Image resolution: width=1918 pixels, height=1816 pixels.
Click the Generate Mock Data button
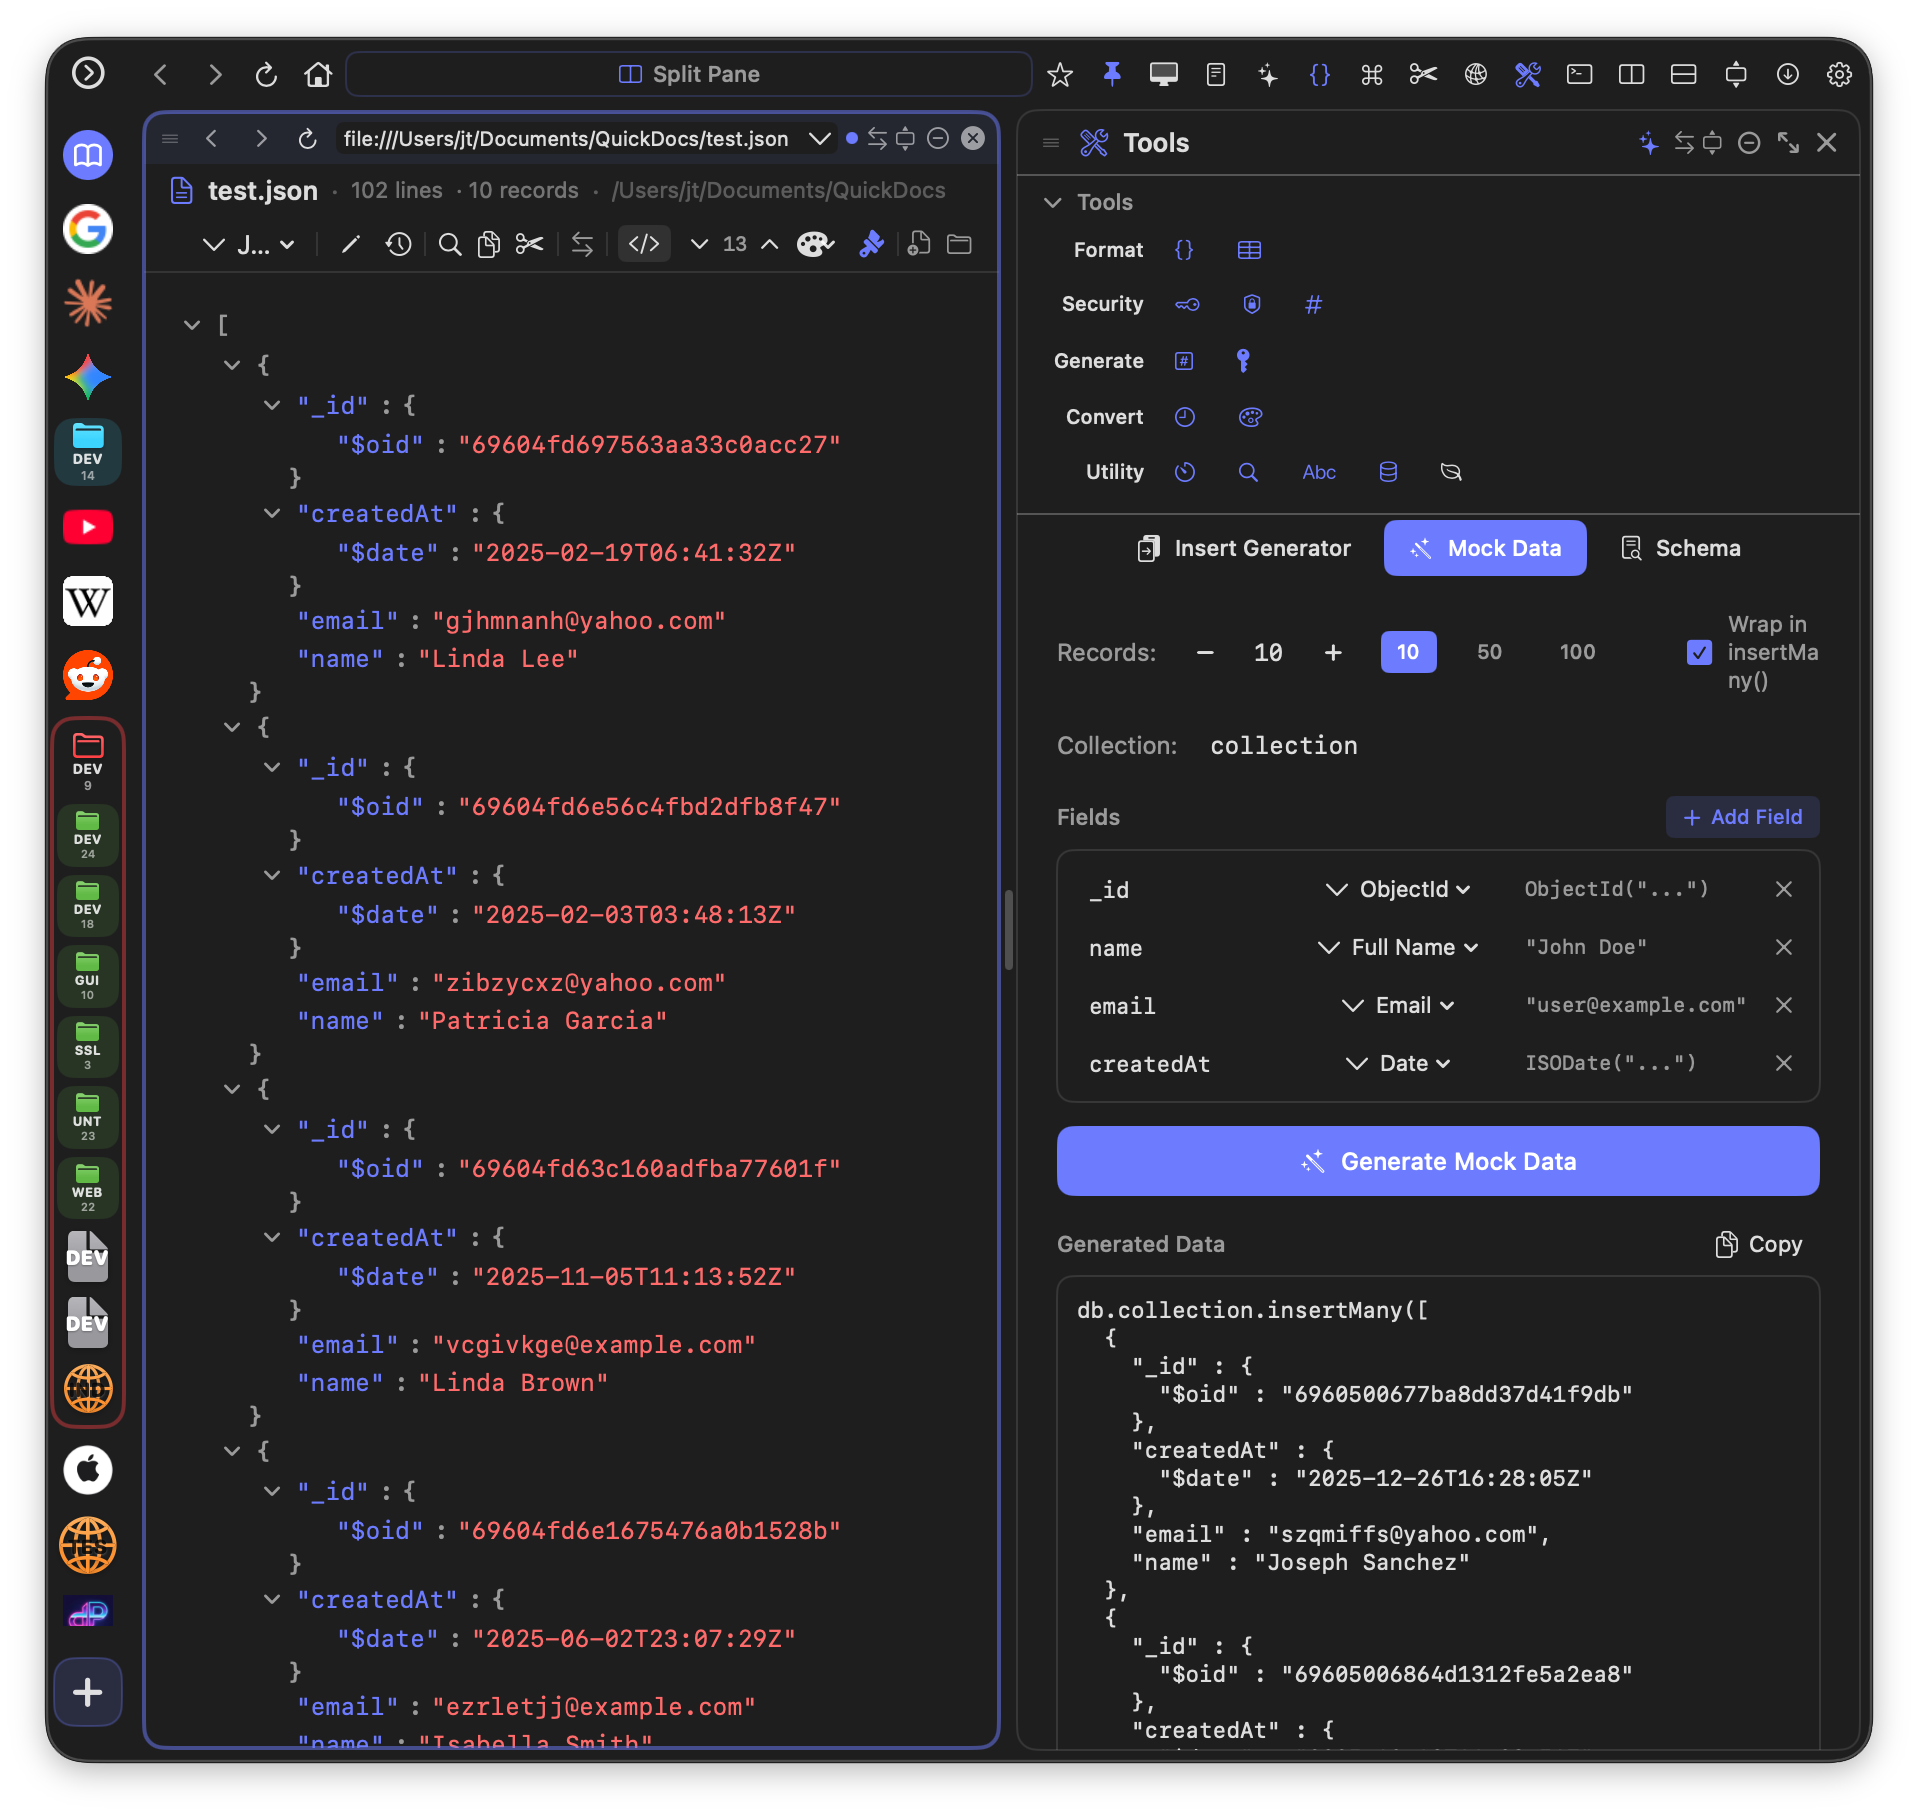pyautogui.click(x=1438, y=1161)
